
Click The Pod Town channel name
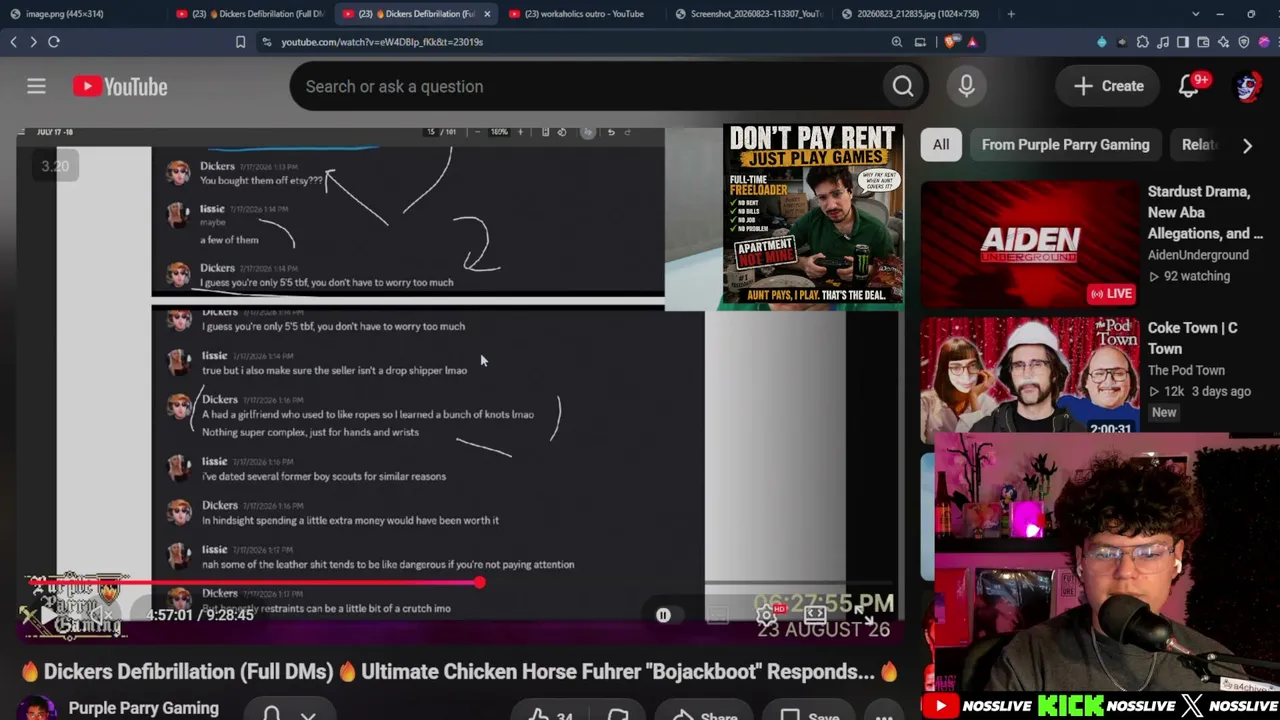coord(1186,370)
